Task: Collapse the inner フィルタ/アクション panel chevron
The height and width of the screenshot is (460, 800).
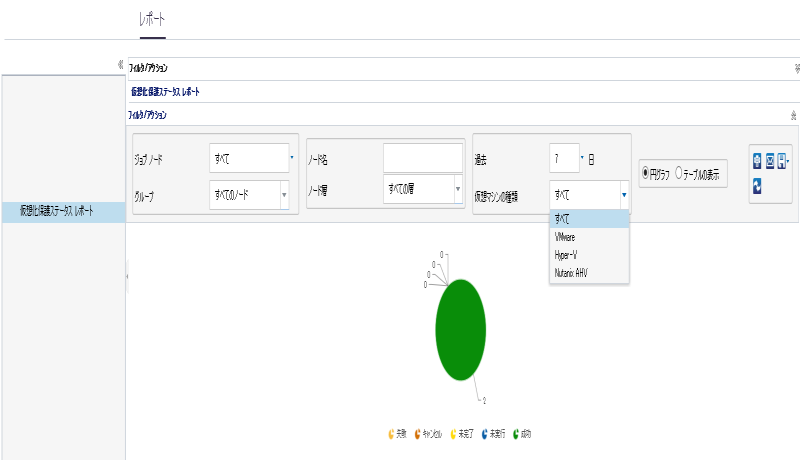Action: pyautogui.click(x=793, y=116)
